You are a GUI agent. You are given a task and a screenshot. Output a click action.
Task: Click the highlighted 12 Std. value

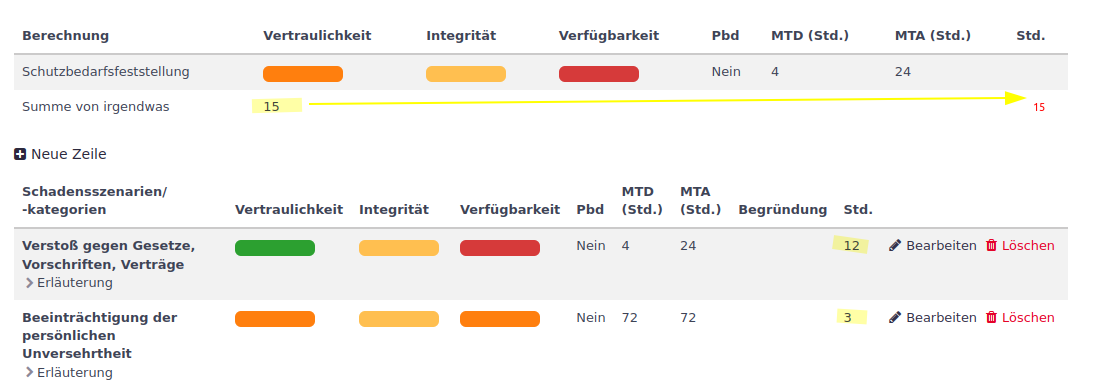click(851, 245)
